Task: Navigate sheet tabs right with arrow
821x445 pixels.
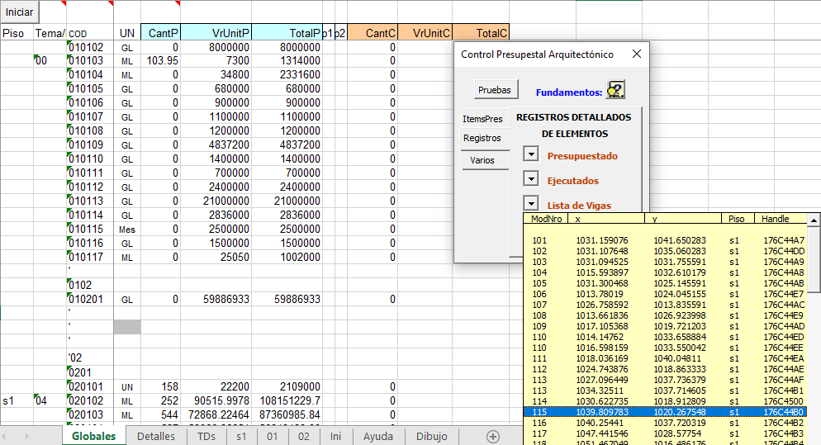Action: pyautogui.click(x=26, y=436)
